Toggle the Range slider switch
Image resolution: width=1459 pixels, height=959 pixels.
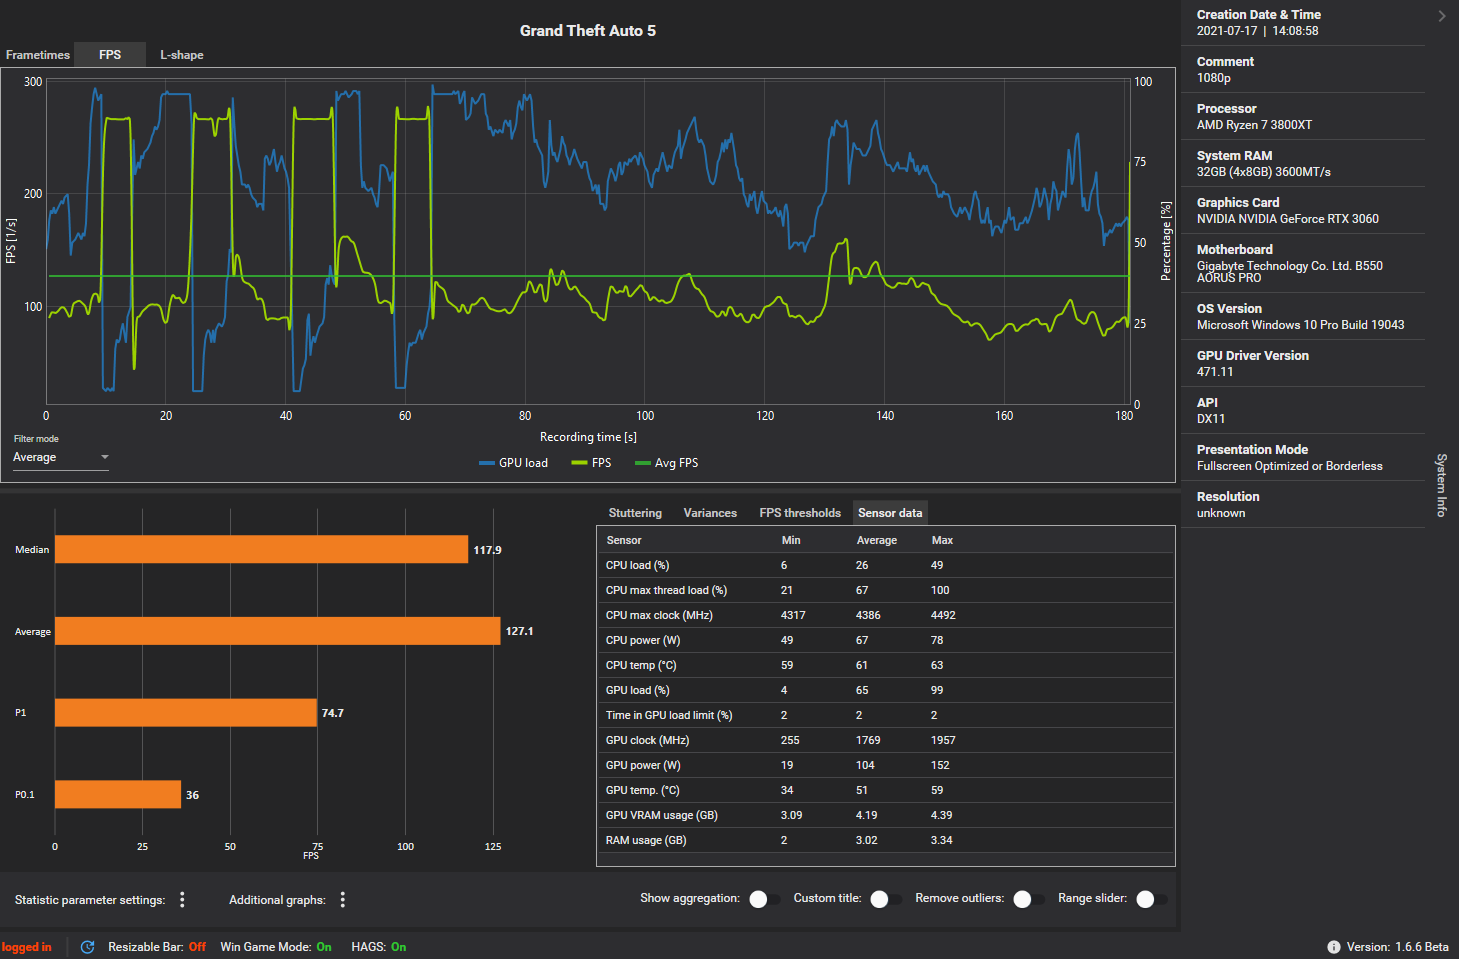pyautogui.click(x=1152, y=899)
